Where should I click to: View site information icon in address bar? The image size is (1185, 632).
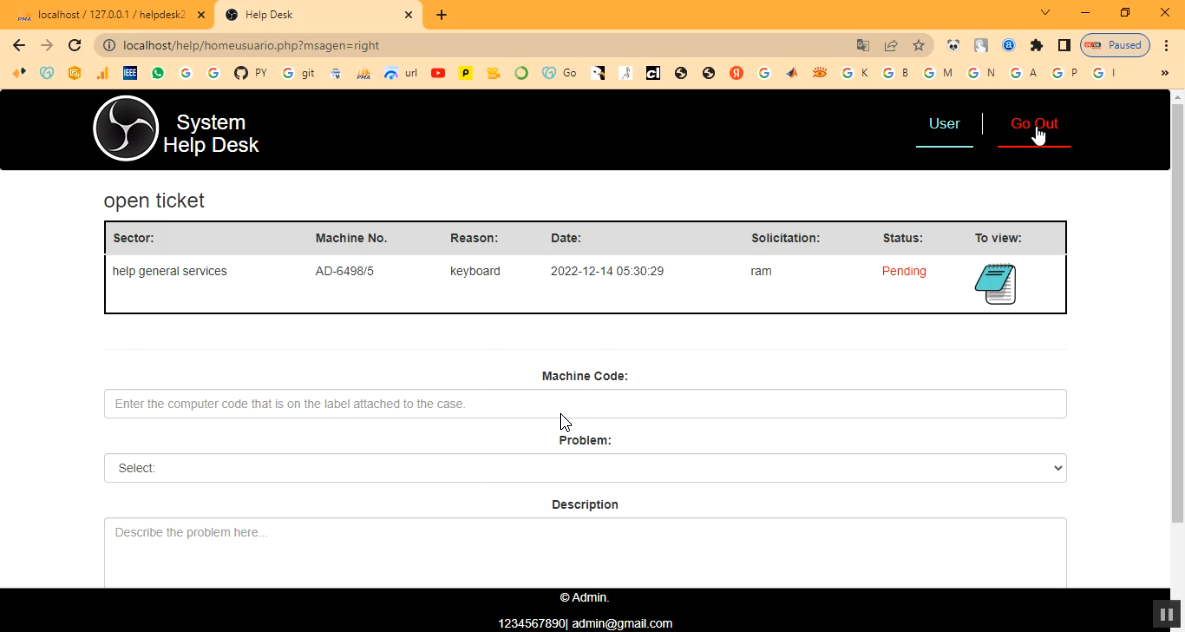point(109,45)
